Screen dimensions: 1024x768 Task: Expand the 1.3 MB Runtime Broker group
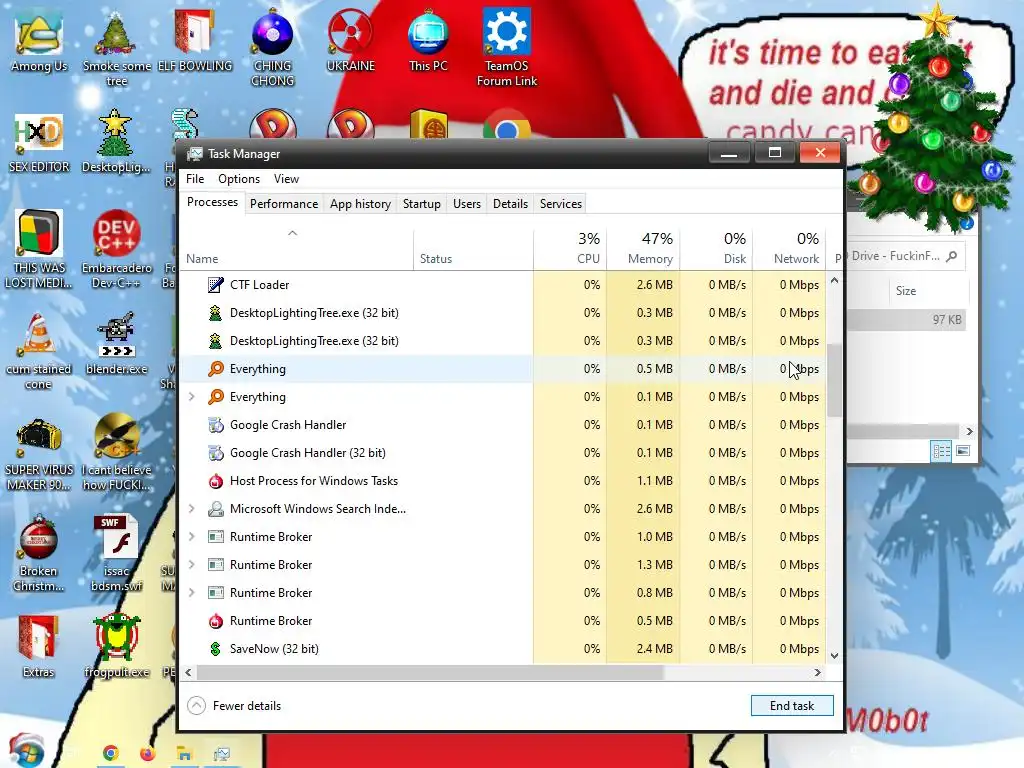pos(191,565)
